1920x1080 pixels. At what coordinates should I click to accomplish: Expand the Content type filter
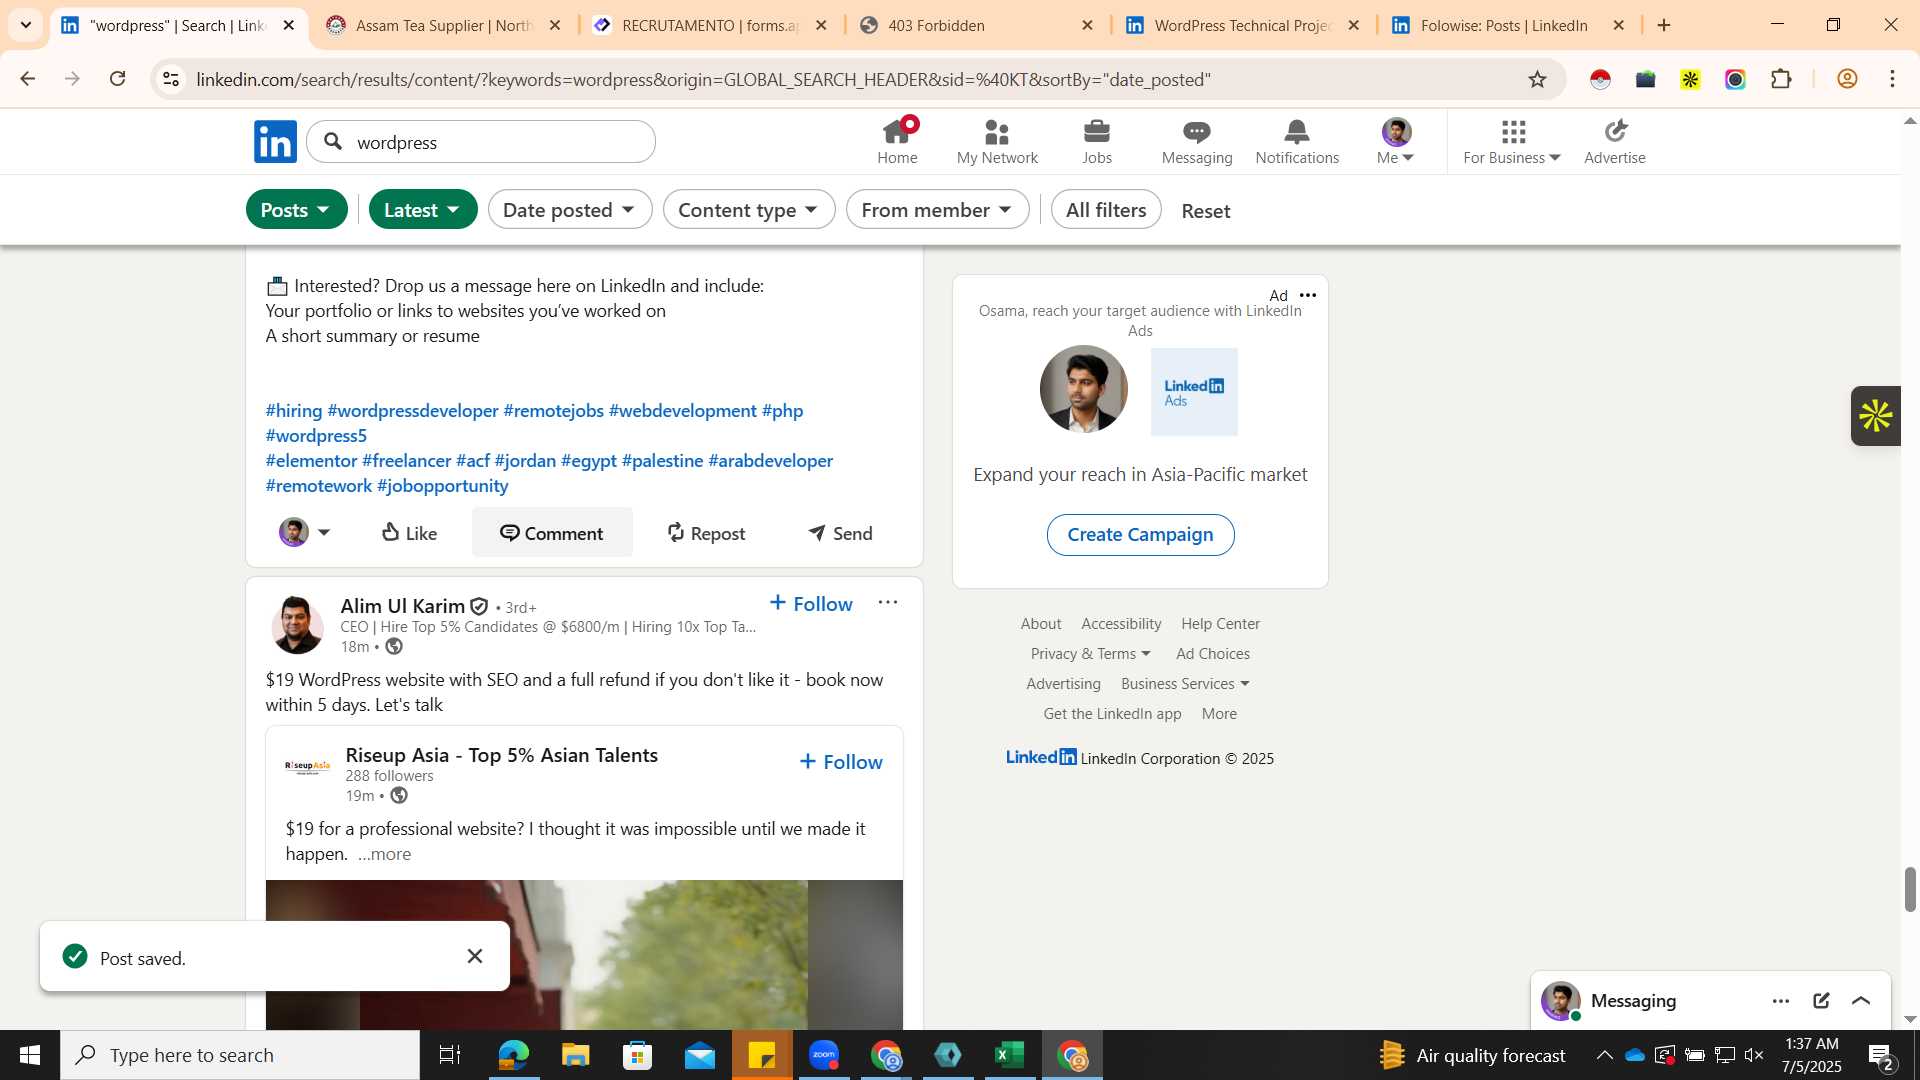tap(749, 210)
